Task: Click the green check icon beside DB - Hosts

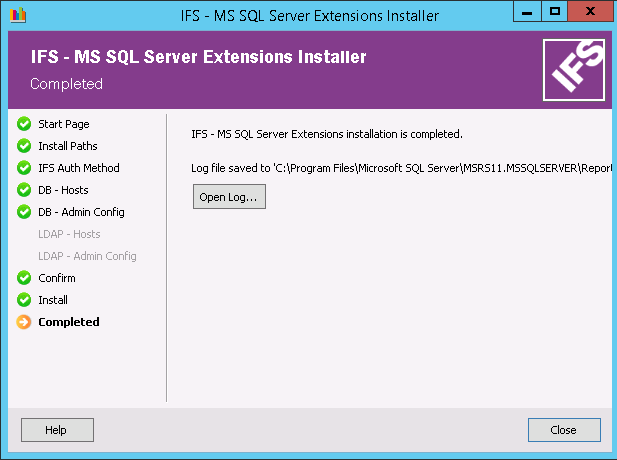Action: coord(24,190)
